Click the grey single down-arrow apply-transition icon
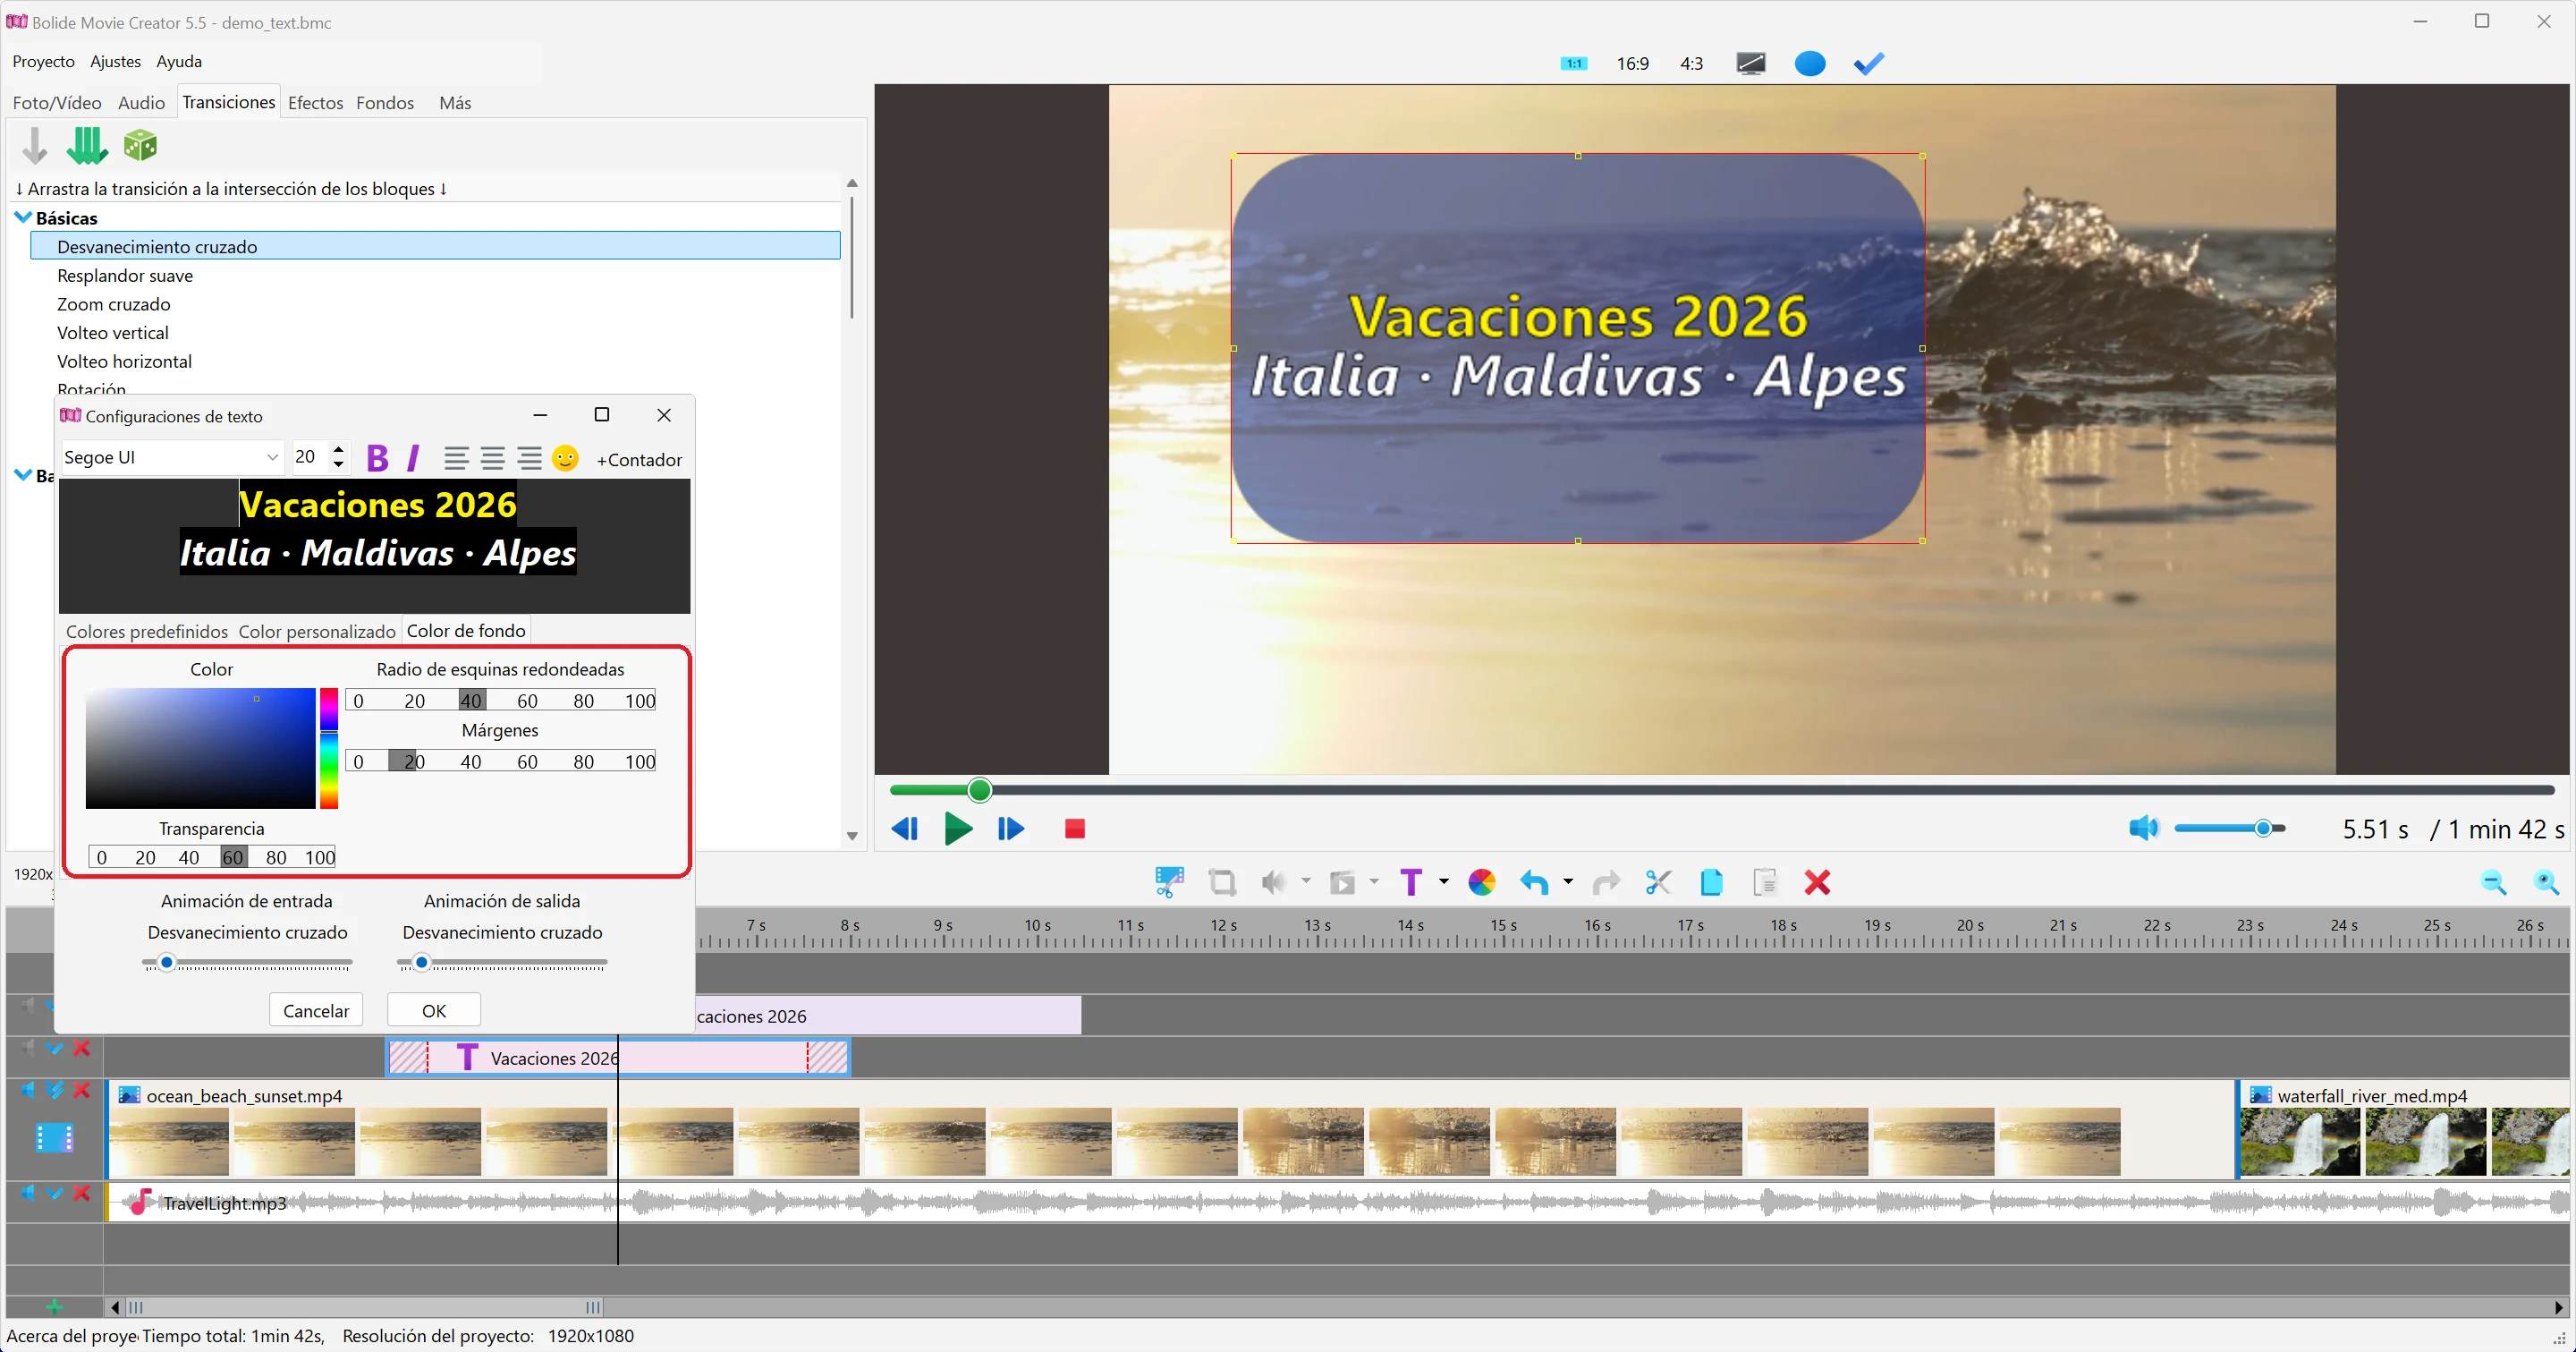 pos(34,146)
